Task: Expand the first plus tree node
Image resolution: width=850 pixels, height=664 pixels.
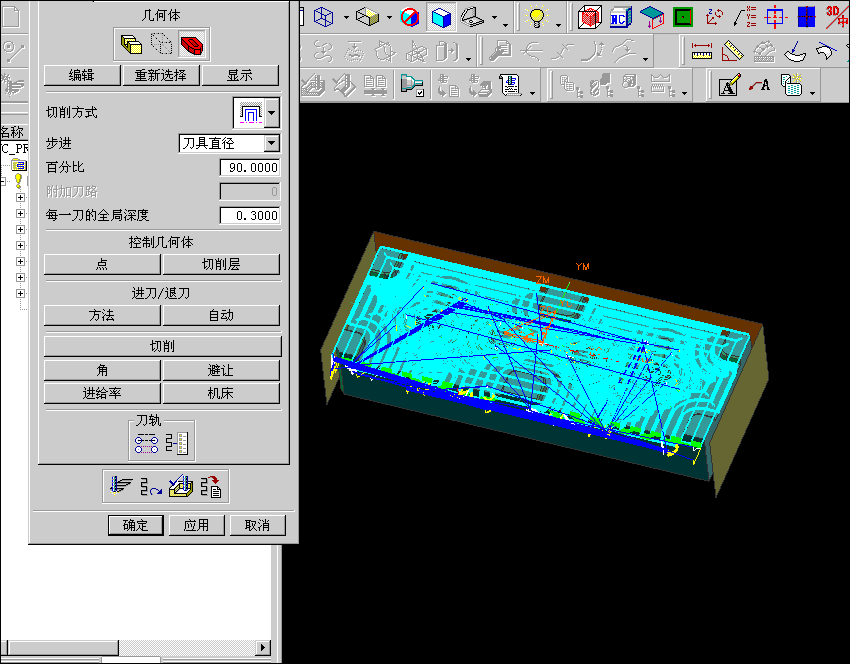Action: point(20,198)
